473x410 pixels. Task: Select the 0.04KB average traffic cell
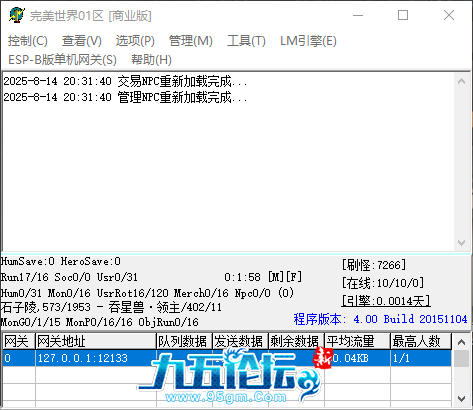[357, 358]
